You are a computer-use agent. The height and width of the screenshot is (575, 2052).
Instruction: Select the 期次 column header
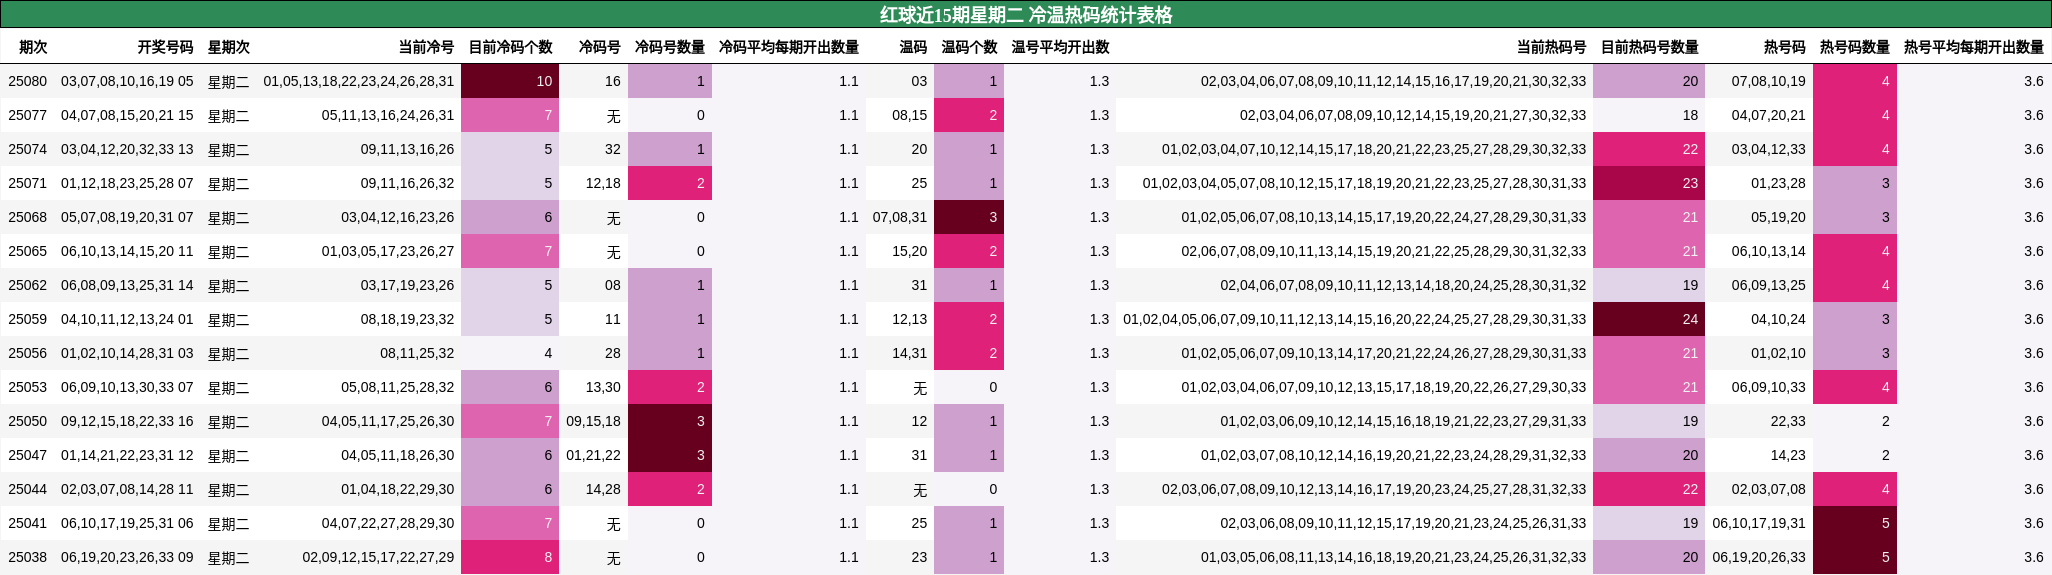click(x=33, y=47)
